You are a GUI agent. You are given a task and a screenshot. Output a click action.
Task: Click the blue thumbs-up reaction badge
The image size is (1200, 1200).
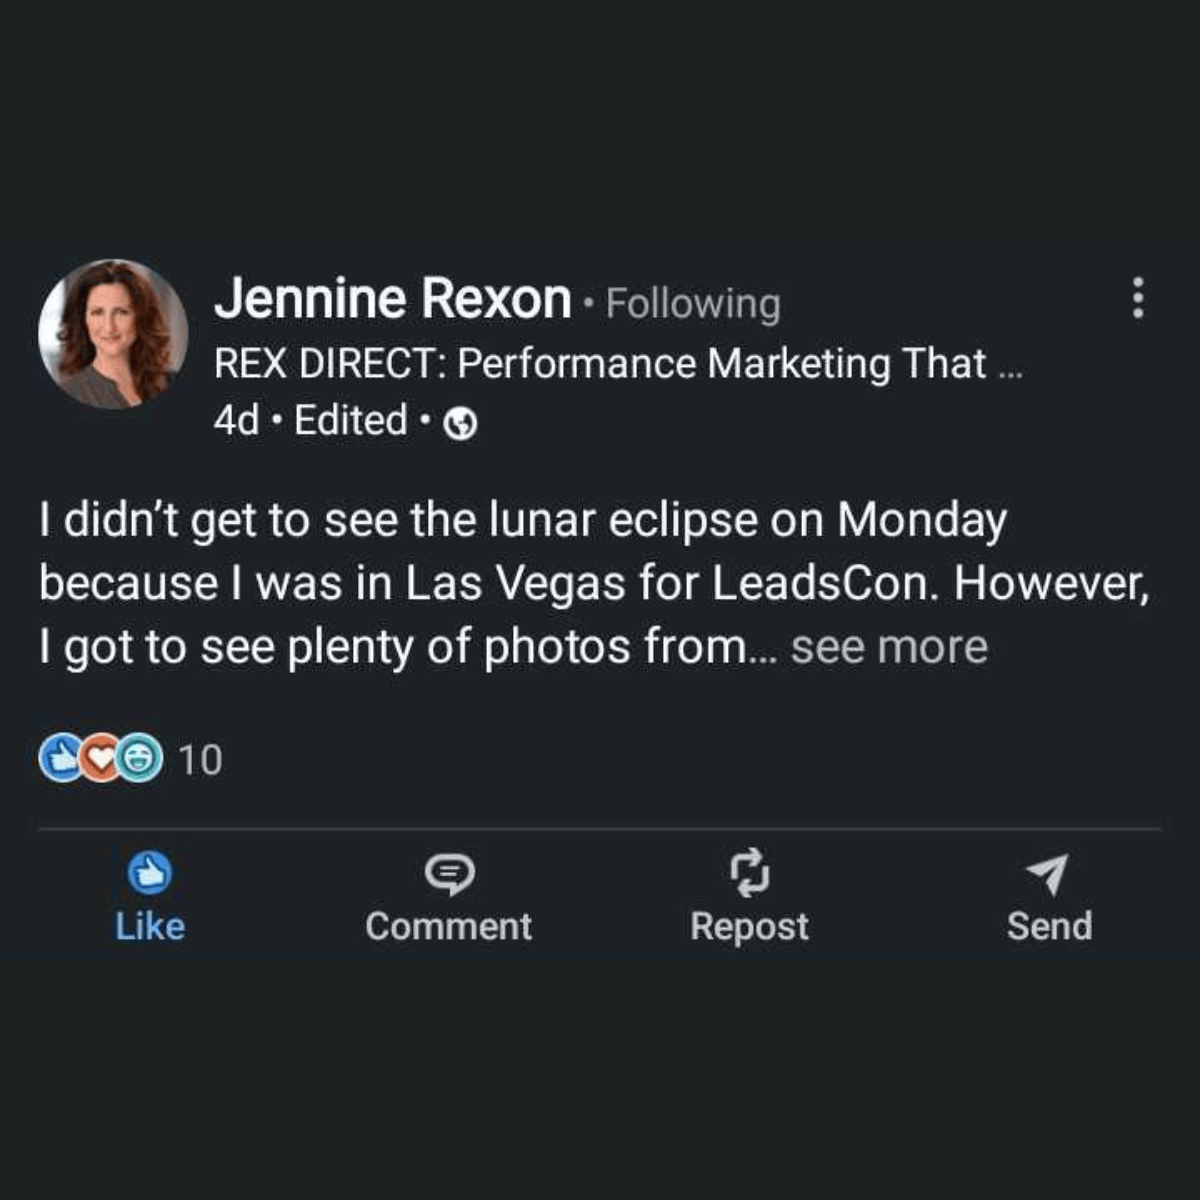(x=59, y=759)
